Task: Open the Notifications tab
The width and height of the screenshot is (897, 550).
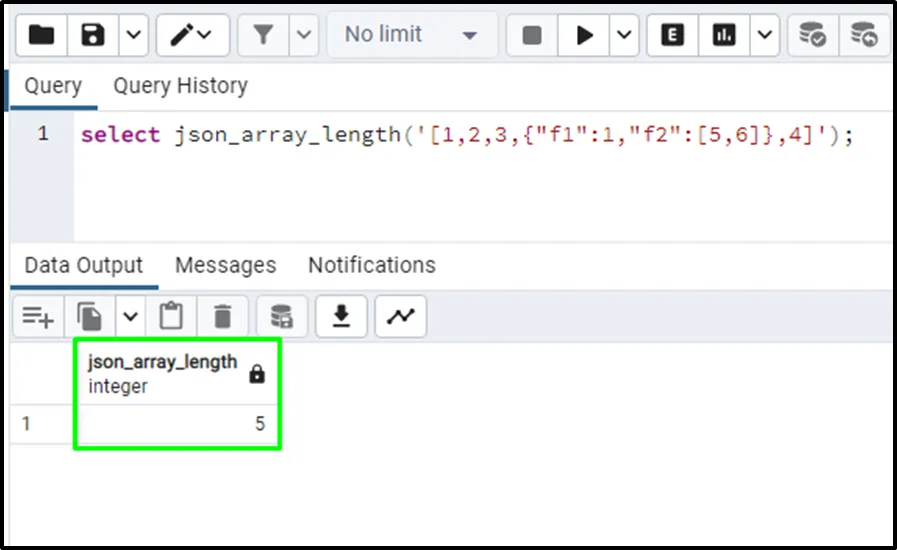Action: pyautogui.click(x=371, y=265)
